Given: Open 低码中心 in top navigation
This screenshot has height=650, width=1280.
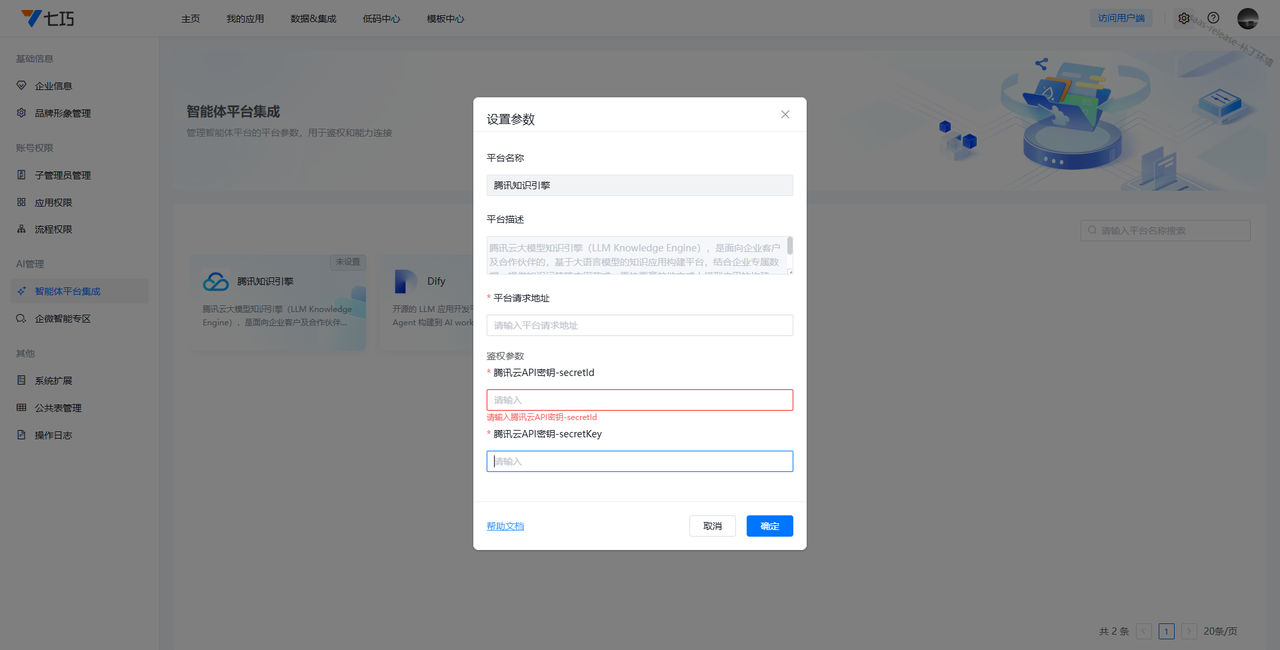Looking at the screenshot, I should [381, 19].
